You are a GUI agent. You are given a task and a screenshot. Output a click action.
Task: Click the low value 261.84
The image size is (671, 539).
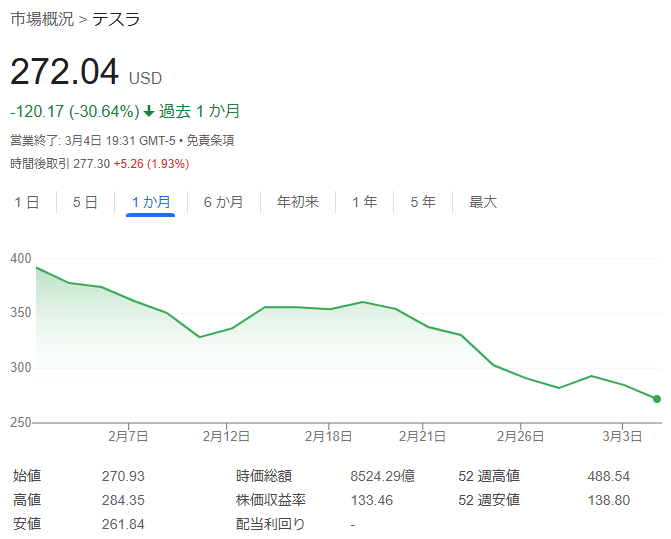[123, 524]
